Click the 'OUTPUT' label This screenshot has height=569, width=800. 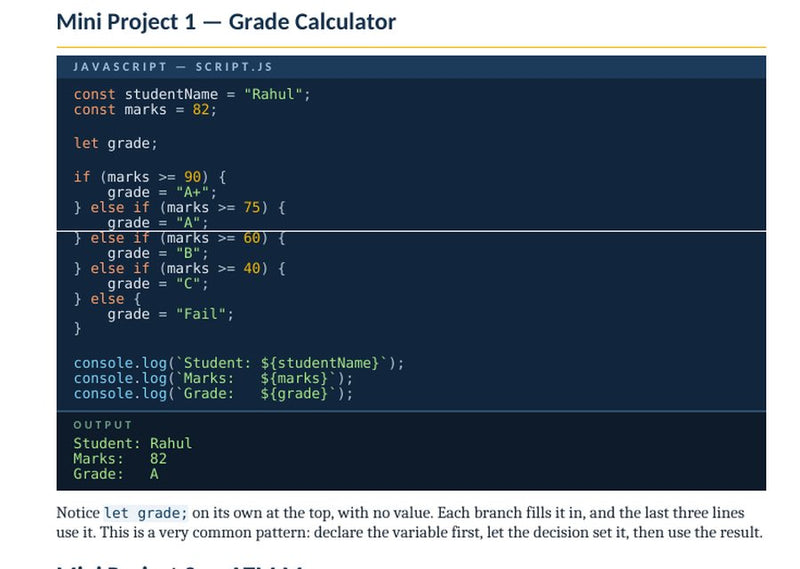[x=103, y=425]
